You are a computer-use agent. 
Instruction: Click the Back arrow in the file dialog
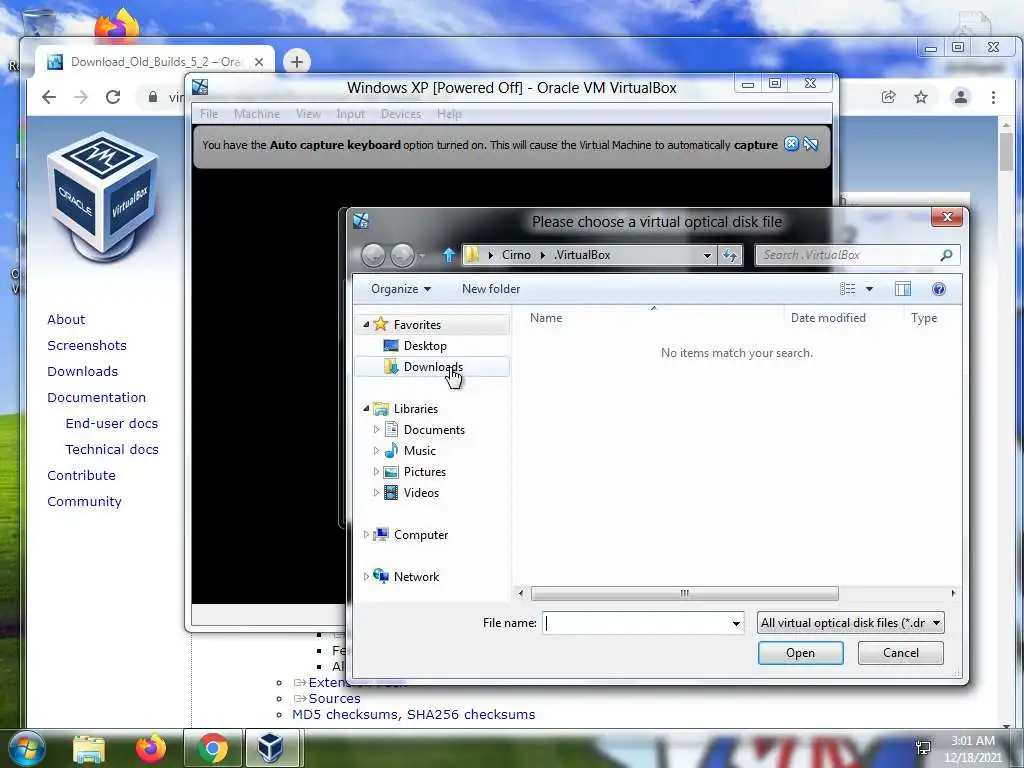coord(373,255)
